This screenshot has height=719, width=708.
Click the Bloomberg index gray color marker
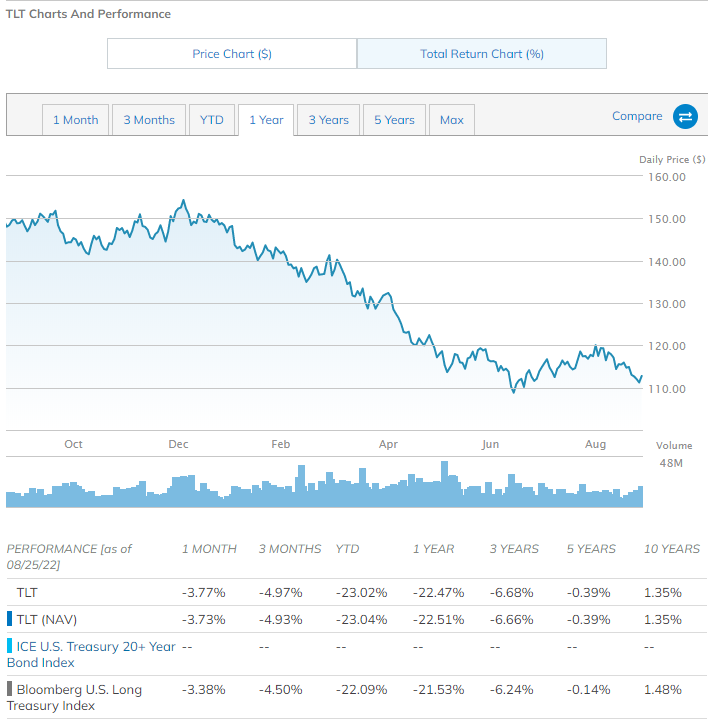click(x=10, y=690)
